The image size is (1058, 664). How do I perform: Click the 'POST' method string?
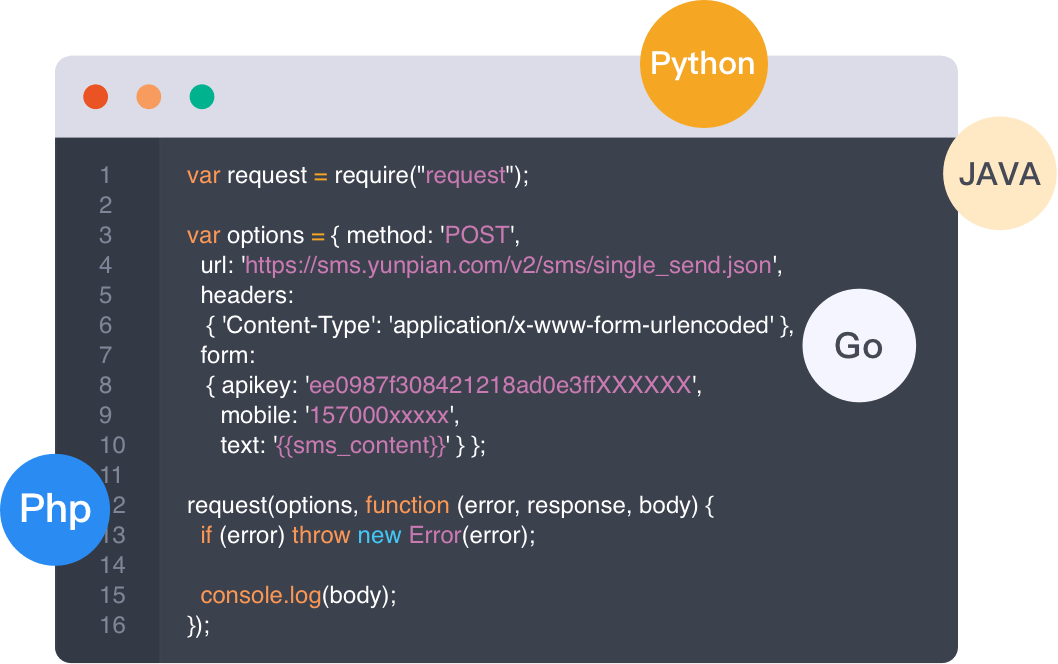point(477,235)
